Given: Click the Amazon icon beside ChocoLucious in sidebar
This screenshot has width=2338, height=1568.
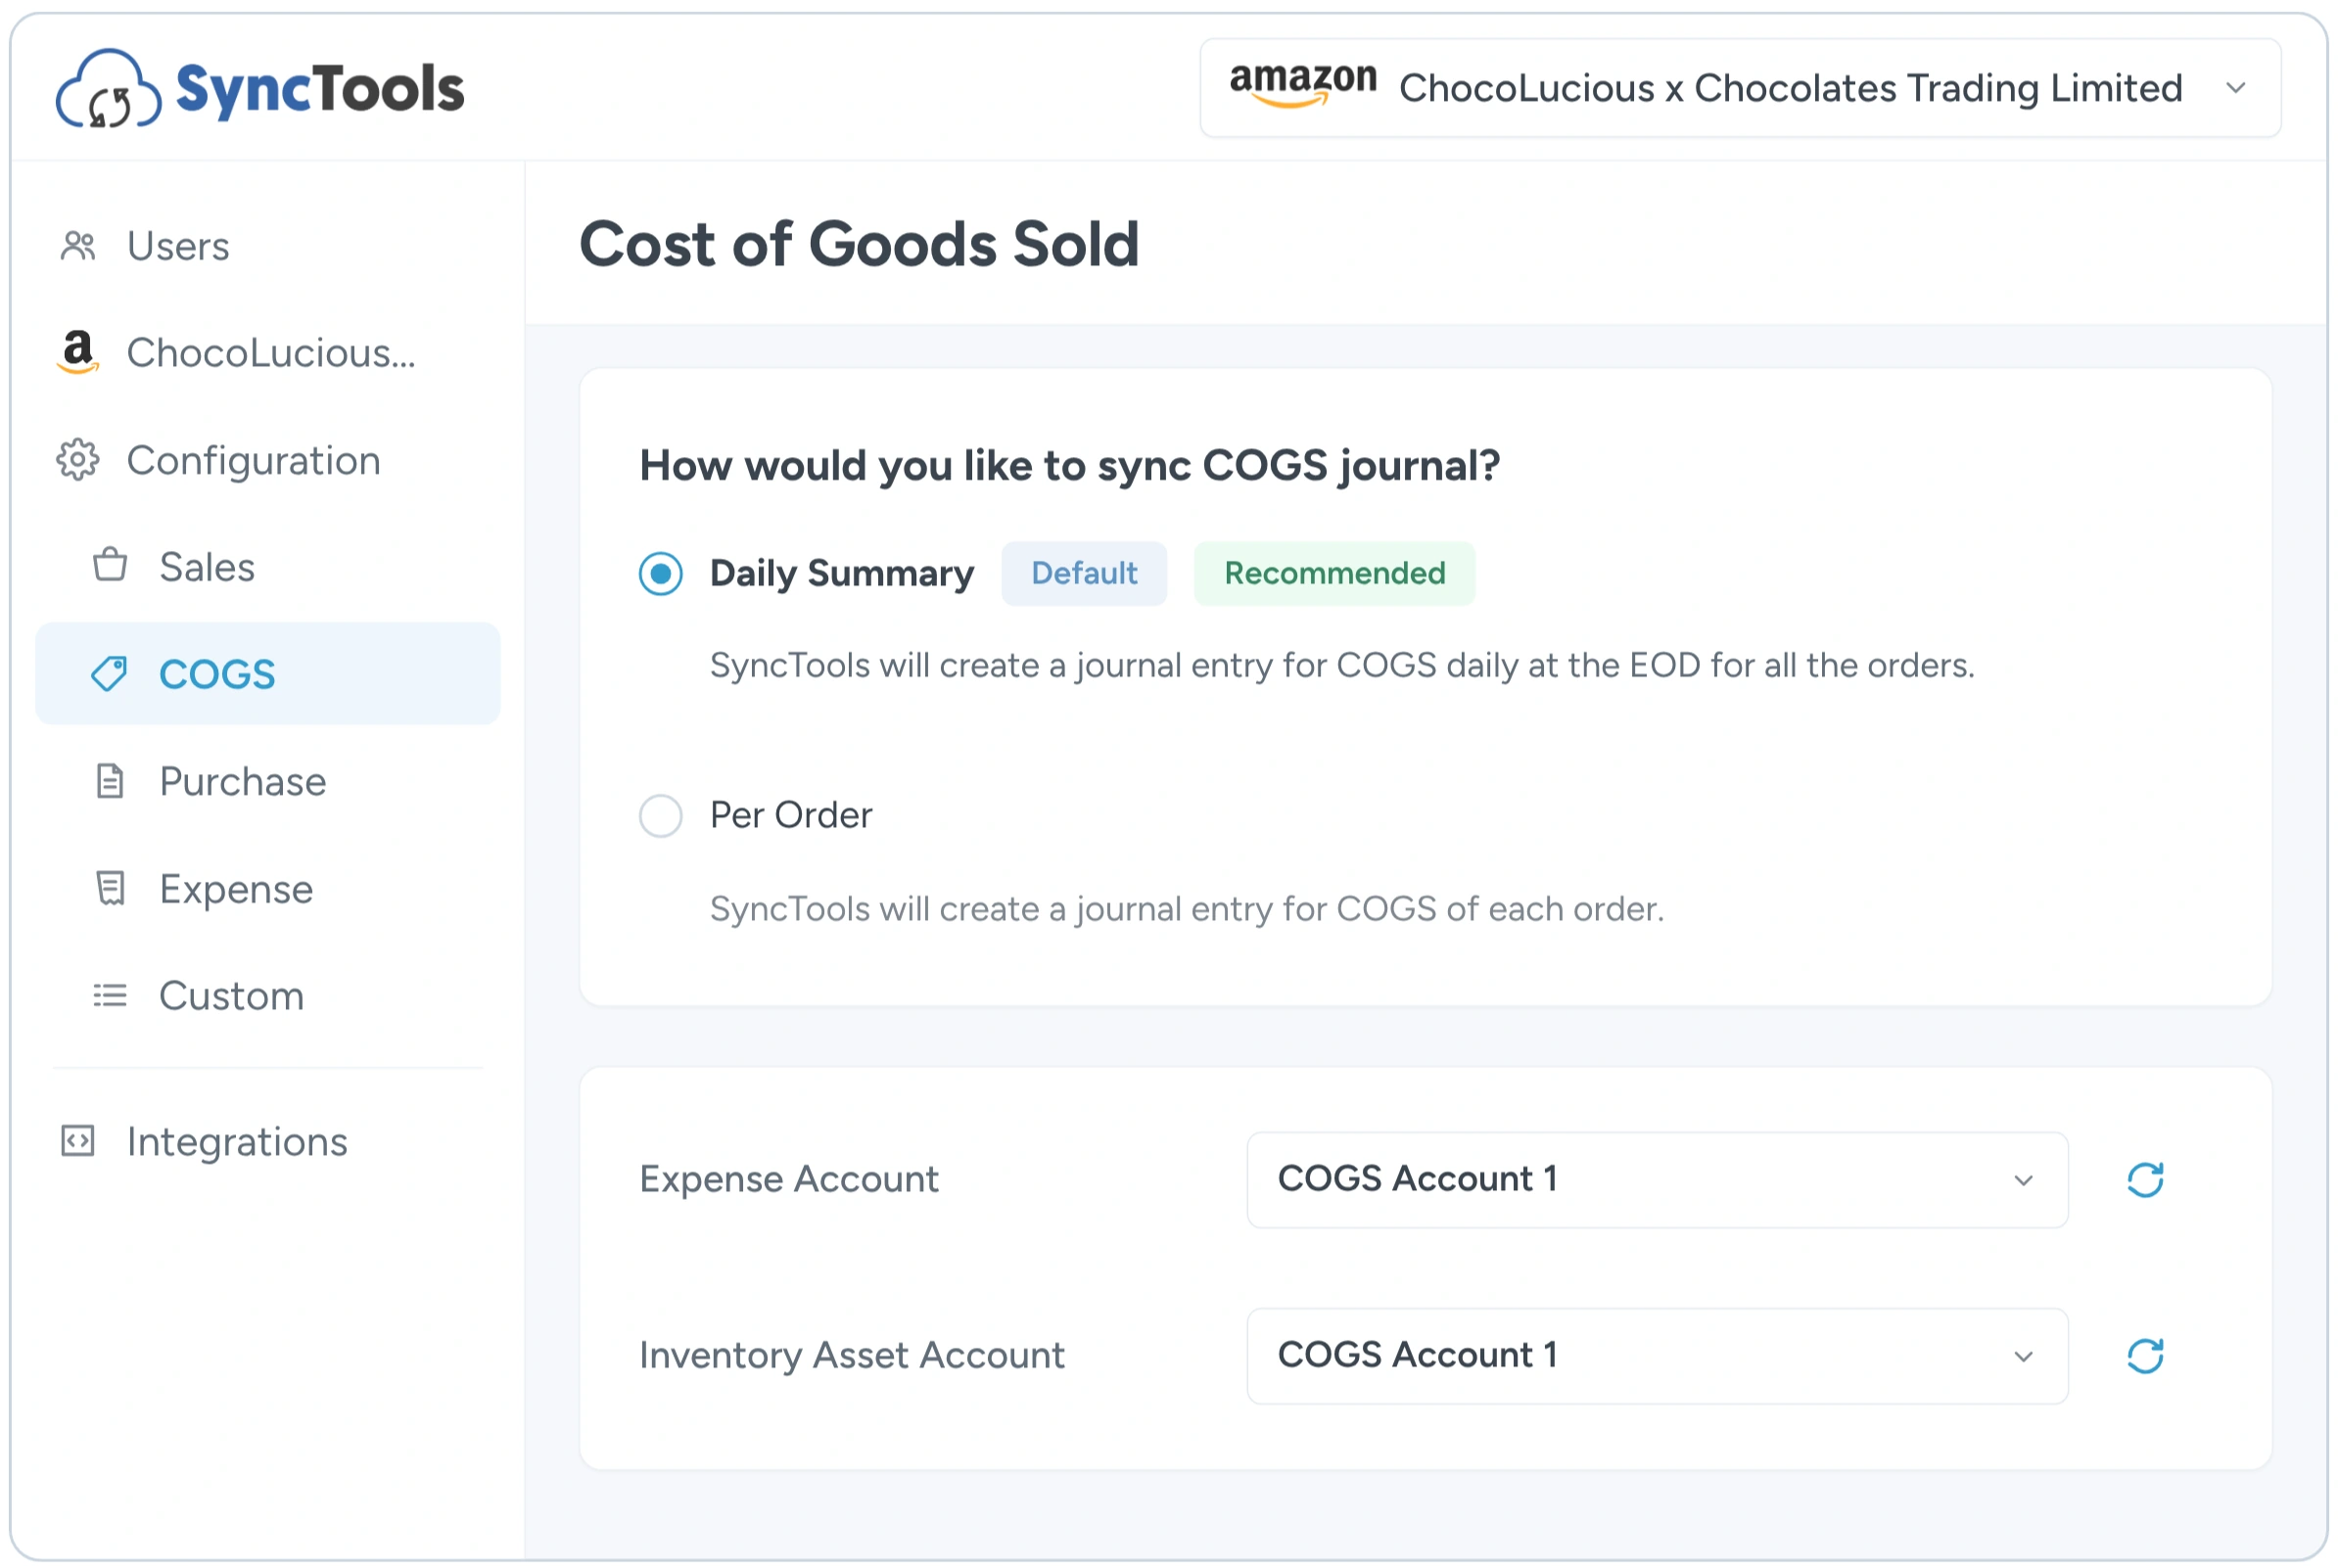Looking at the screenshot, I should (x=78, y=353).
